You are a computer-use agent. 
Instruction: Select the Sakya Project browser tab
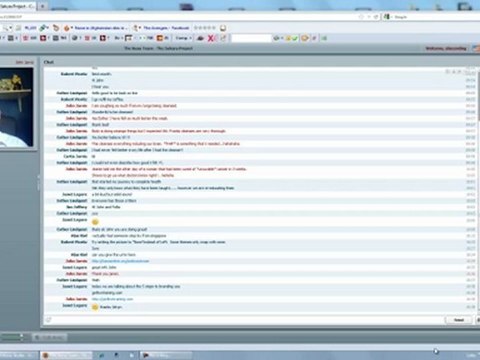17,6
